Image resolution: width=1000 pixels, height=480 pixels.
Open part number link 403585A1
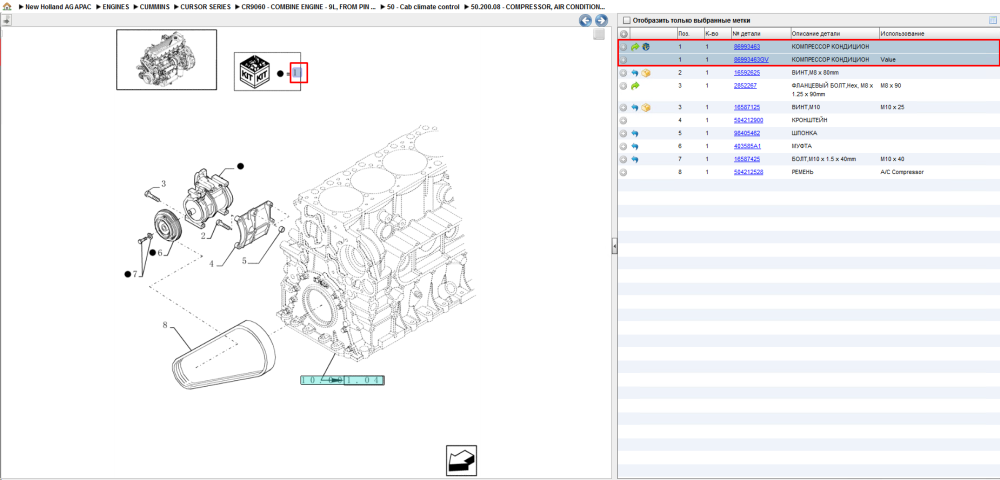pyautogui.click(x=747, y=146)
